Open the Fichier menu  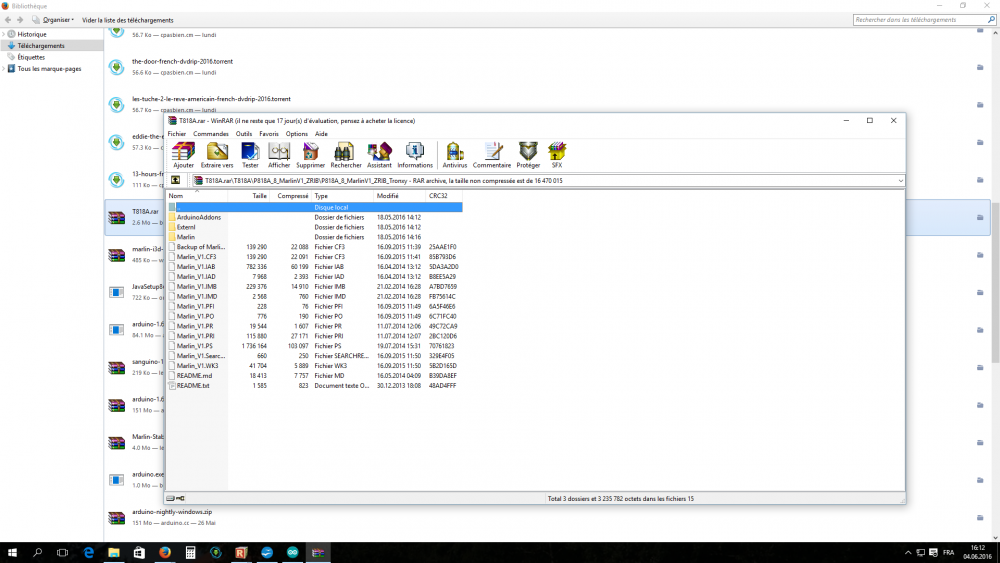tap(177, 134)
